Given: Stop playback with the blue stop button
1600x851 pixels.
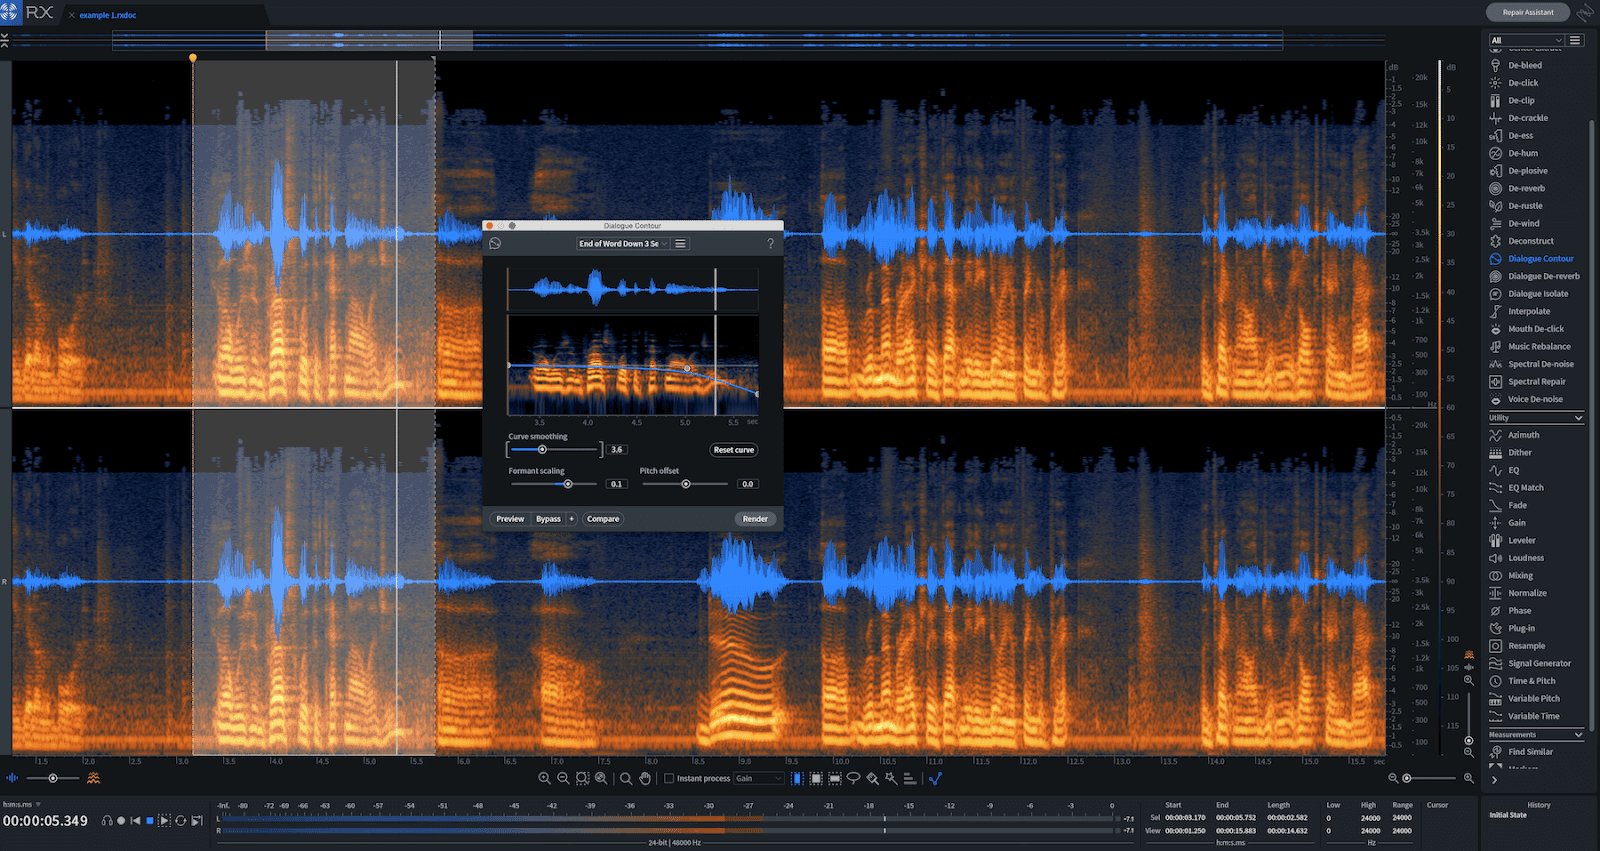Looking at the screenshot, I should tap(150, 821).
